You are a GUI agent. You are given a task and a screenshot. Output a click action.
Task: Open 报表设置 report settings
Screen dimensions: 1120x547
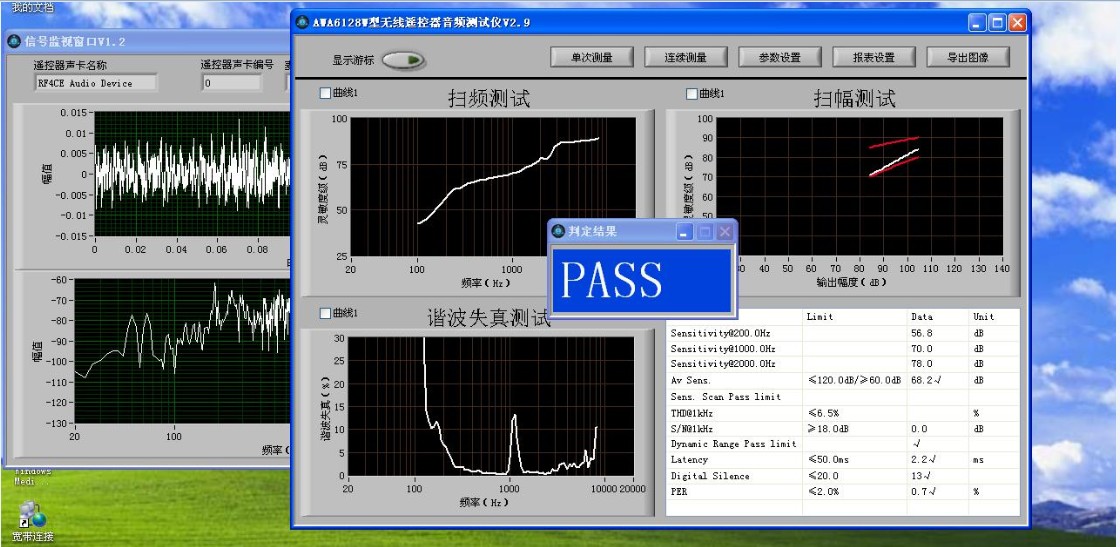click(x=873, y=57)
